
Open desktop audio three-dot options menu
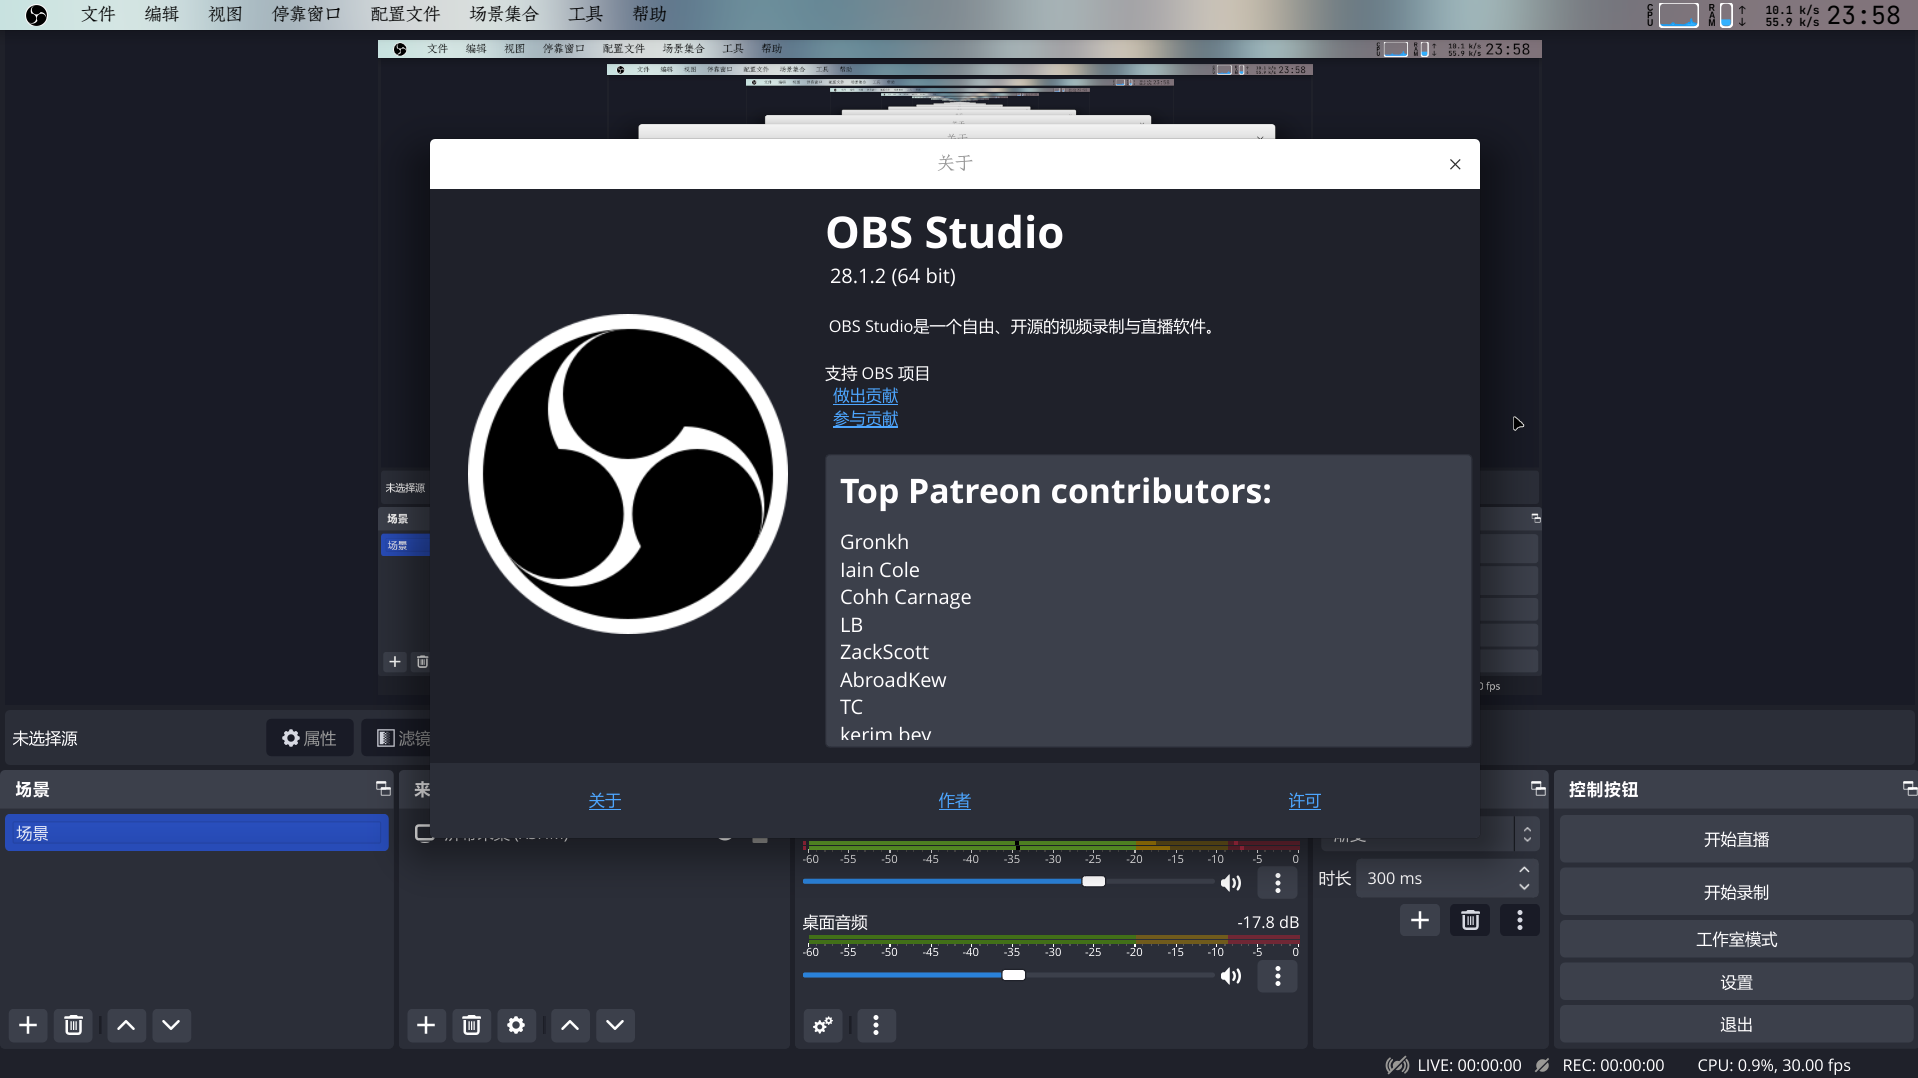click(1277, 976)
